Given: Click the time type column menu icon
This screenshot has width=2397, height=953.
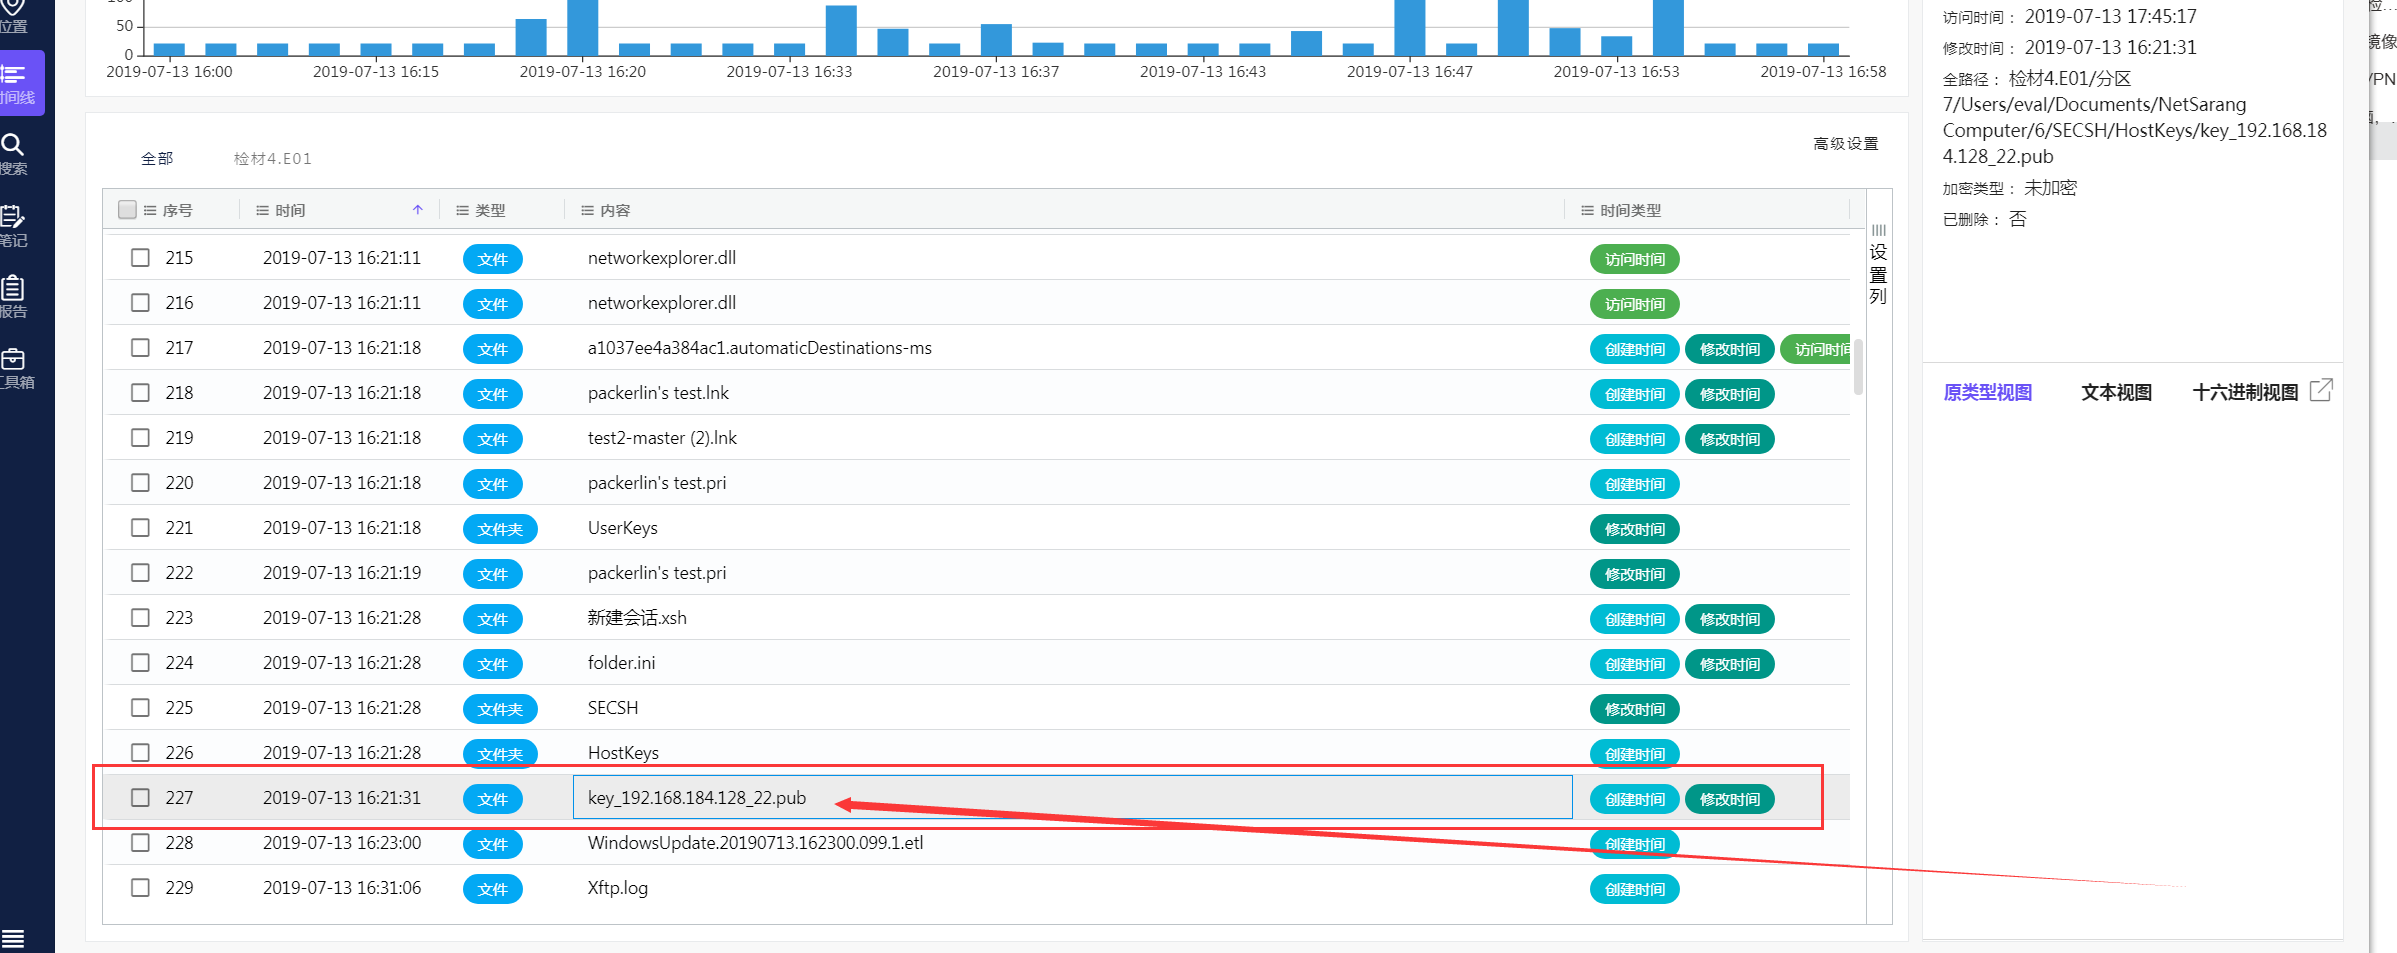Looking at the screenshot, I should click(1587, 210).
